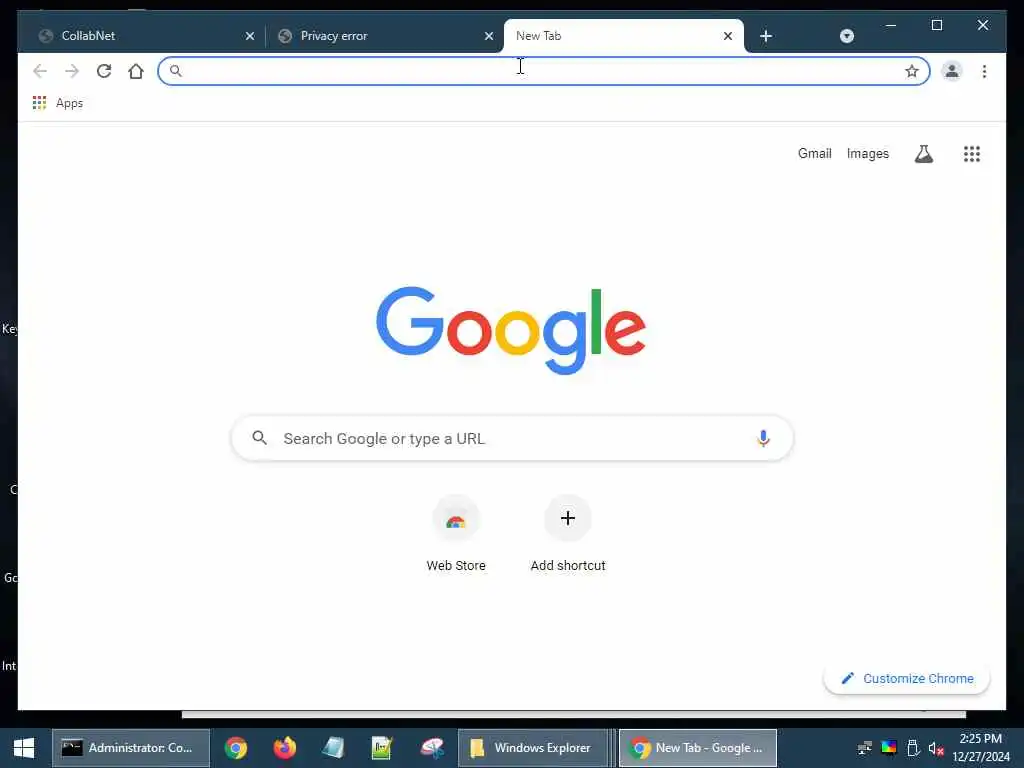The image size is (1024, 768).
Task: Reload the current page
Action: coord(104,71)
